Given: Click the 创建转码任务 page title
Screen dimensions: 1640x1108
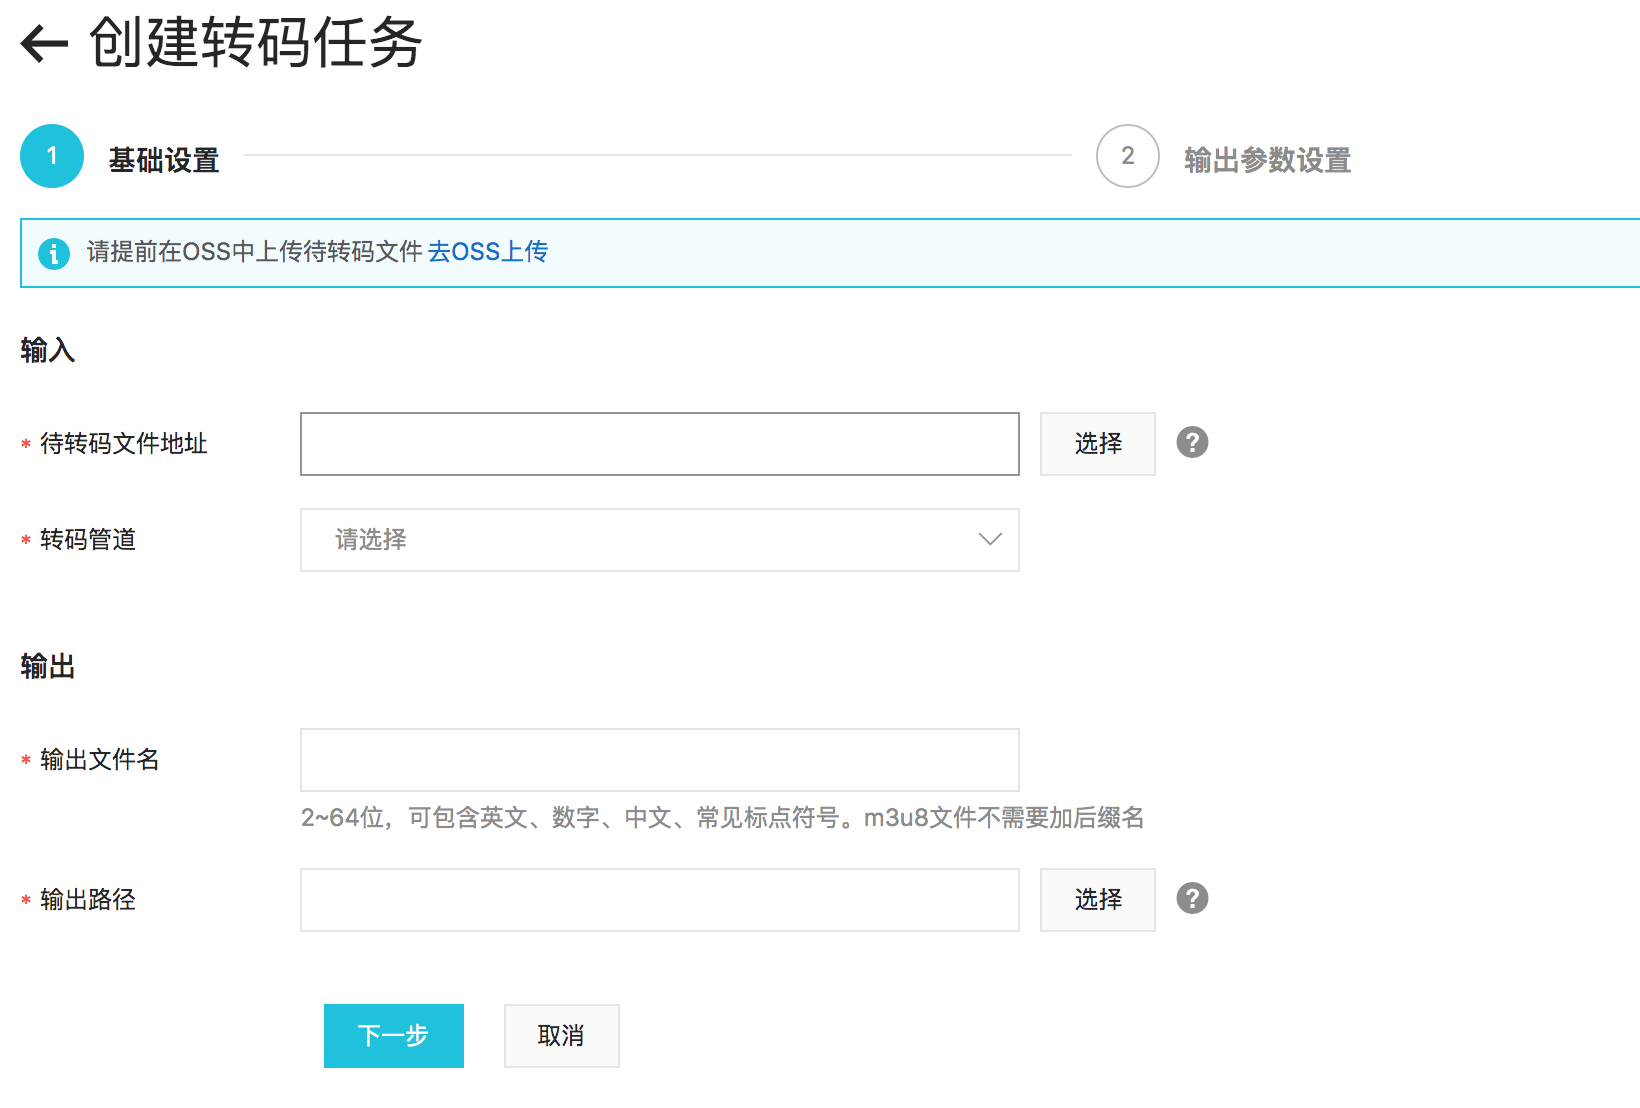Looking at the screenshot, I should (x=256, y=44).
